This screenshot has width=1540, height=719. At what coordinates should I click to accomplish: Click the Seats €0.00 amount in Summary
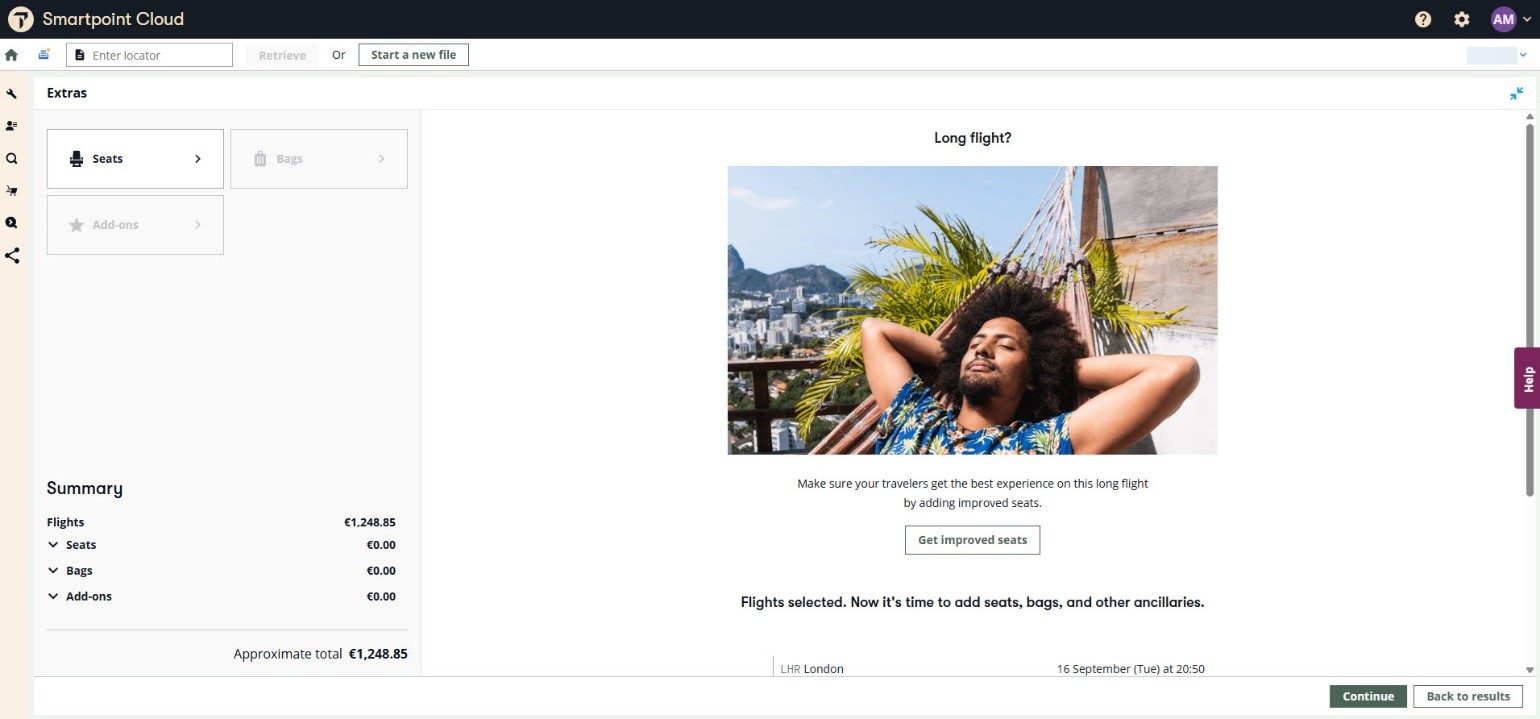[381, 545]
